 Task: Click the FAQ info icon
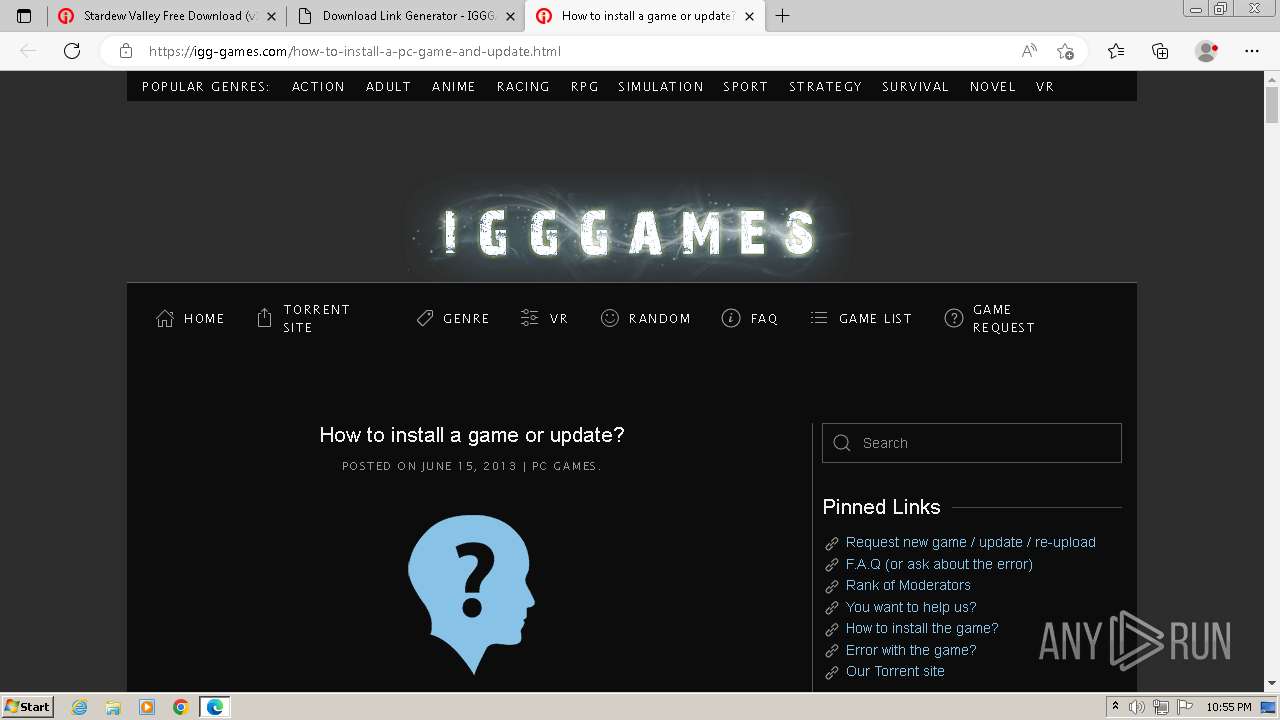click(x=731, y=318)
